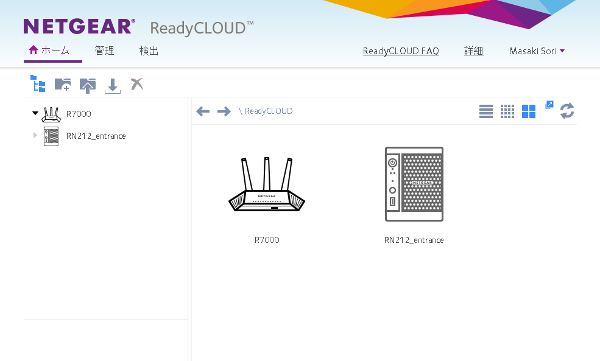Switch to small grid view
Viewport: 600px width, 361px height.
pyautogui.click(x=507, y=111)
